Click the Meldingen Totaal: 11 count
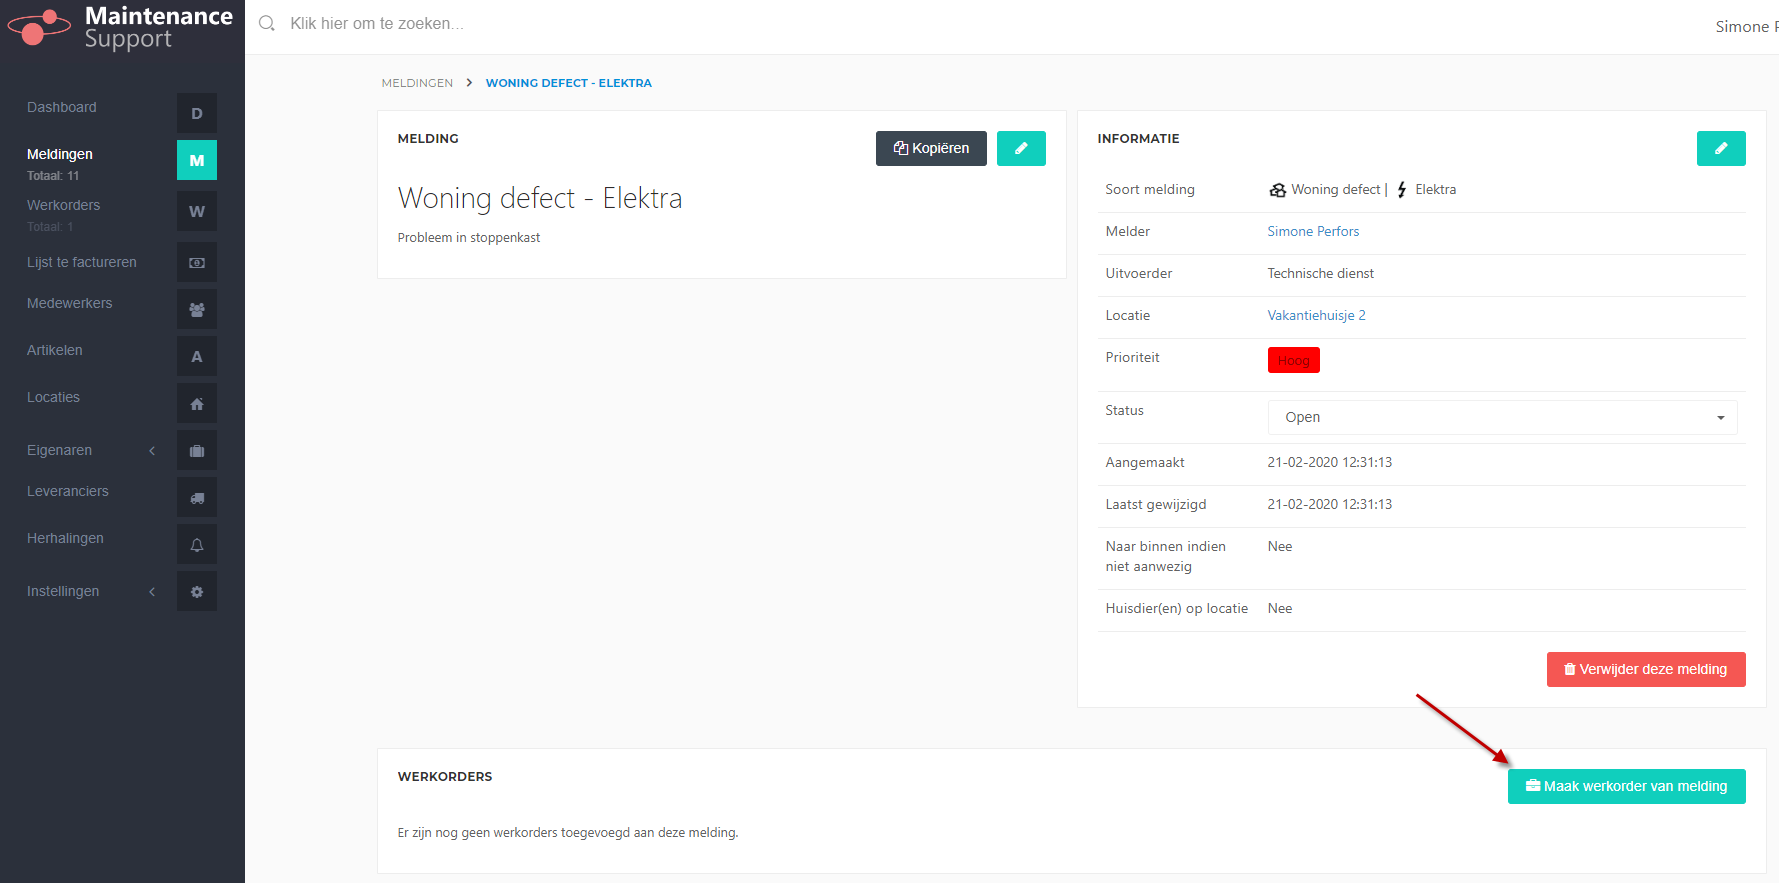 click(x=53, y=176)
